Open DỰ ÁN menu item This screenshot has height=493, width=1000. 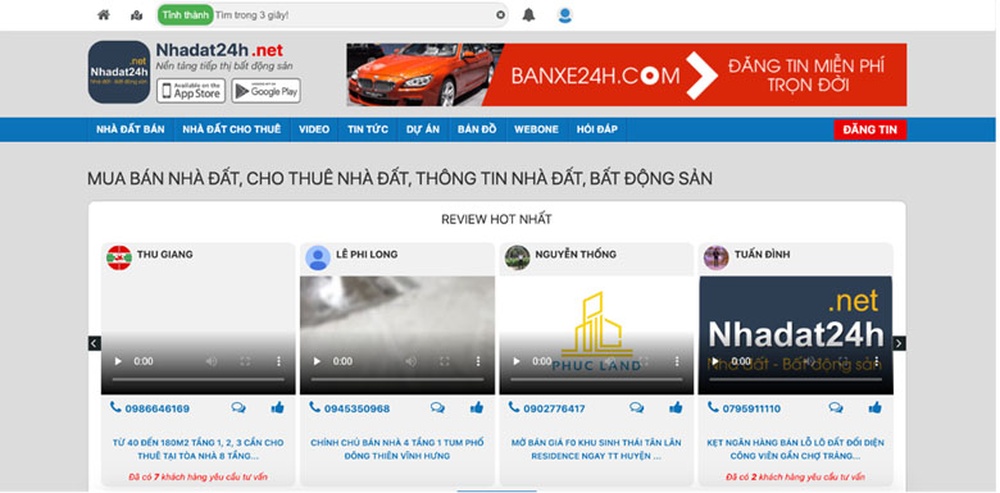tap(423, 129)
